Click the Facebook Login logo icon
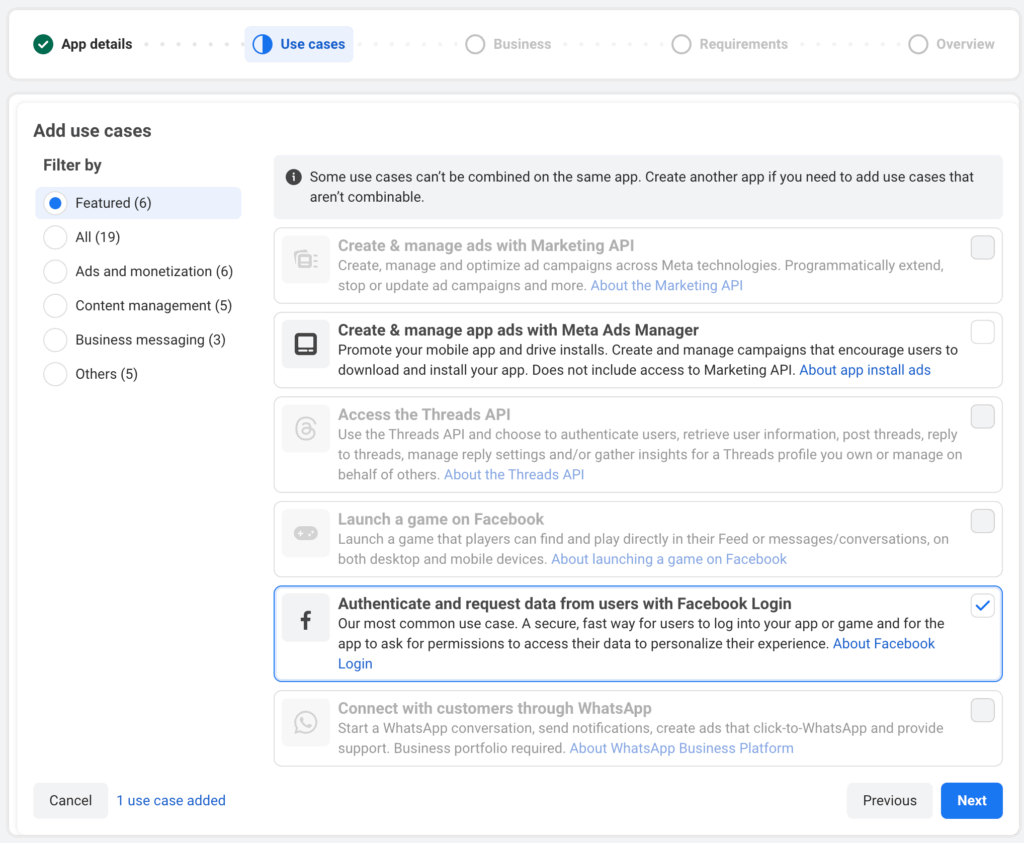 (x=305, y=621)
